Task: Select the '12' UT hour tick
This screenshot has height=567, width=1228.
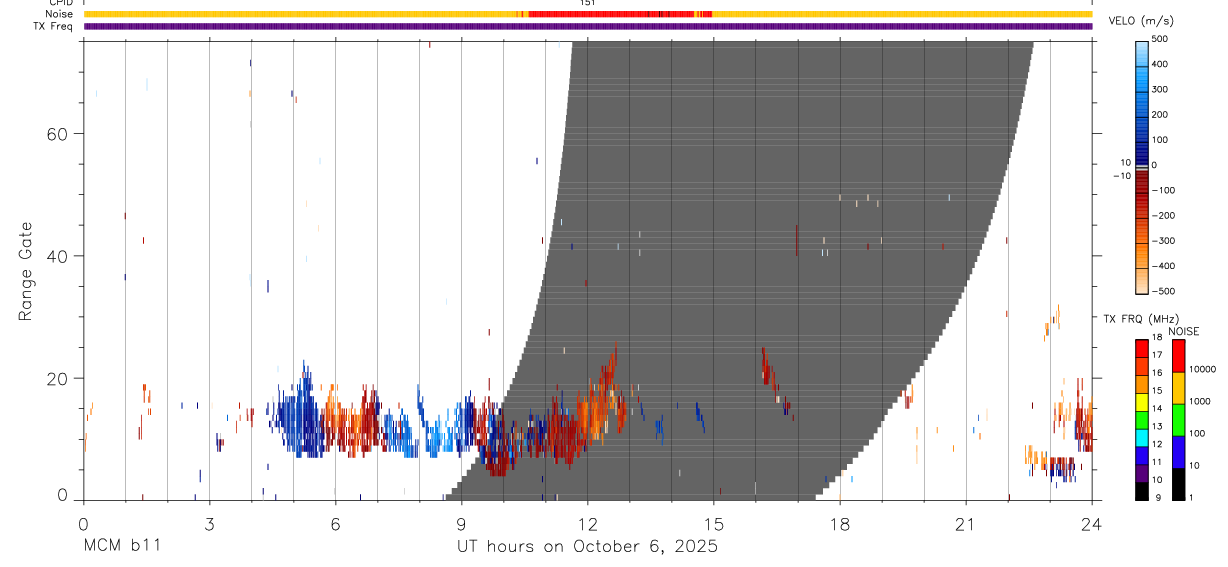Action: click(x=587, y=524)
